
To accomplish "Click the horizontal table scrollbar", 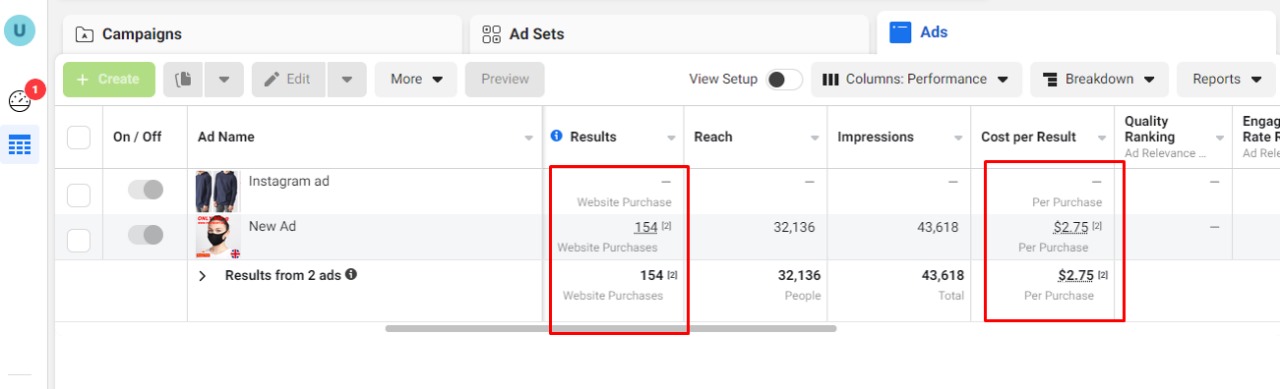I will click(x=610, y=328).
